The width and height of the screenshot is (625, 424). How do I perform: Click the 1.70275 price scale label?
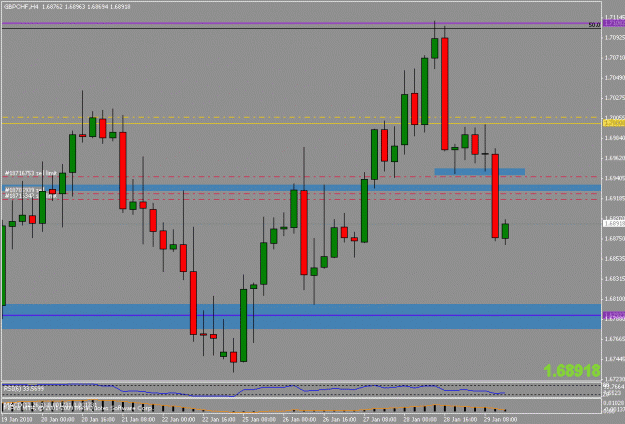[x=614, y=98]
